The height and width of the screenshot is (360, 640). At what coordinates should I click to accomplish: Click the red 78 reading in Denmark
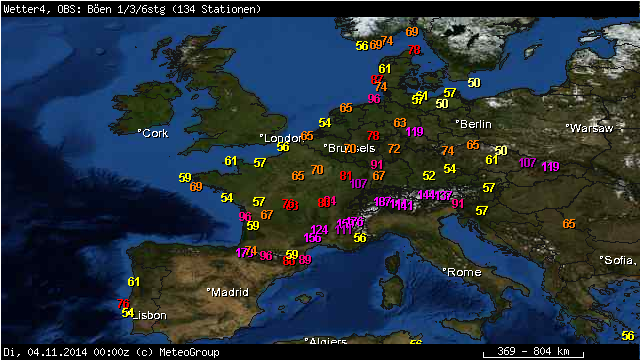click(x=414, y=50)
